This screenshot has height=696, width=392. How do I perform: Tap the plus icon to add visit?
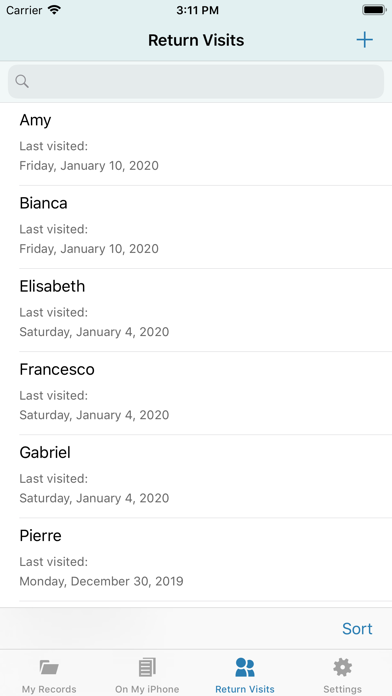click(364, 40)
